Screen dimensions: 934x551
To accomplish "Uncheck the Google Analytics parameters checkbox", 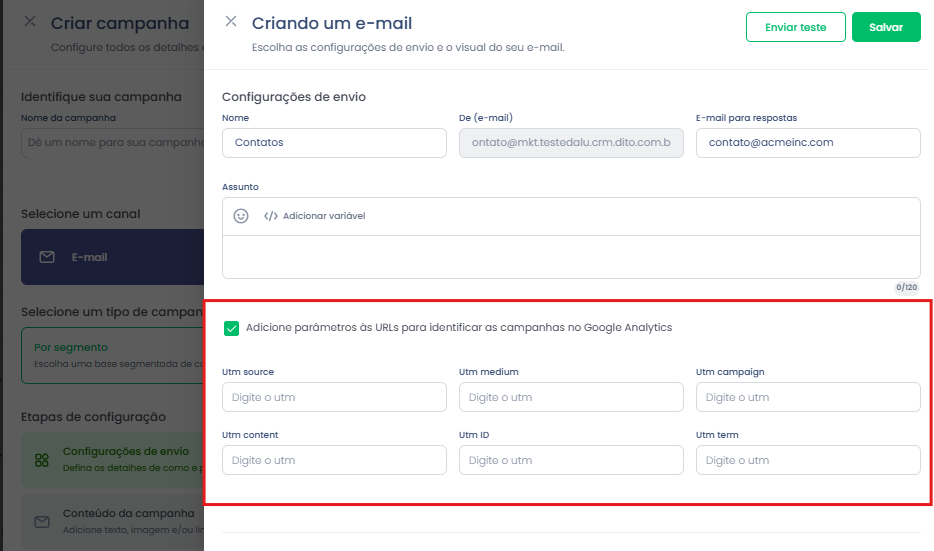I will click(x=231, y=328).
